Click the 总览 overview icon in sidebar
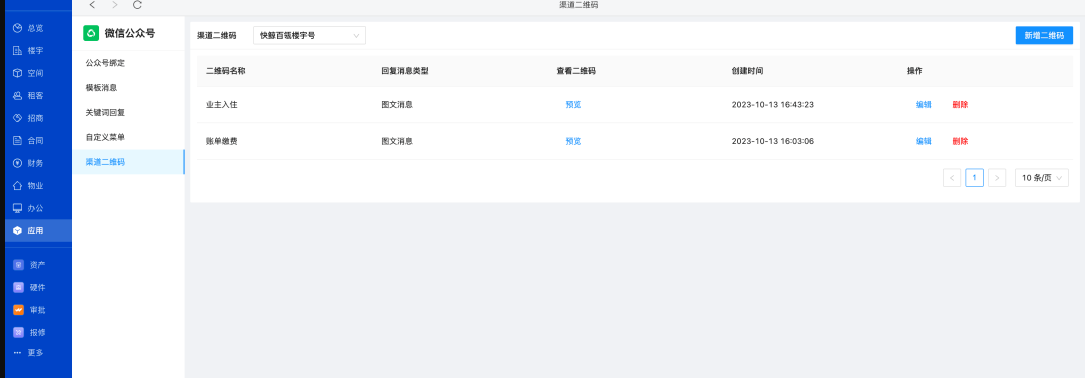The width and height of the screenshot is (1085, 378). pyautogui.click(x=18, y=28)
